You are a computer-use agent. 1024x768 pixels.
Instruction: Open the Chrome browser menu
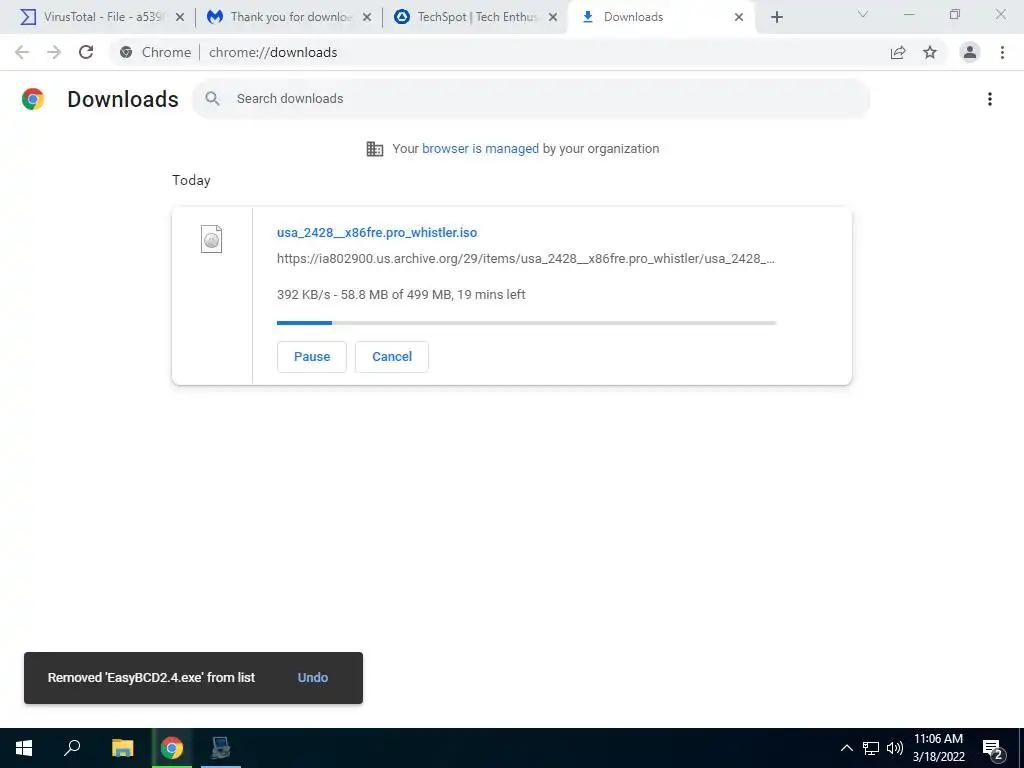[1002, 52]
